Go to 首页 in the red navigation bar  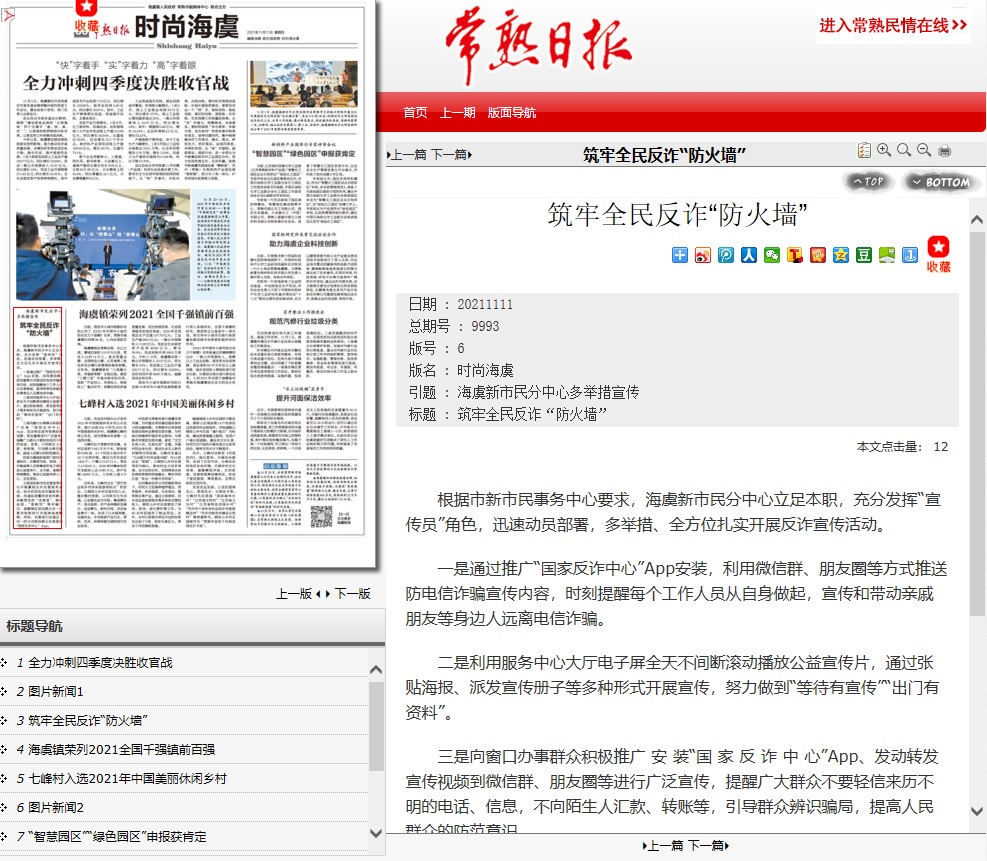tap(415, 113)
